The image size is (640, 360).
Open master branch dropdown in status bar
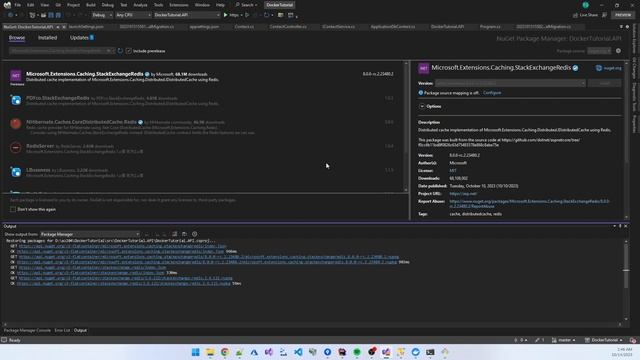coord(564,340)
